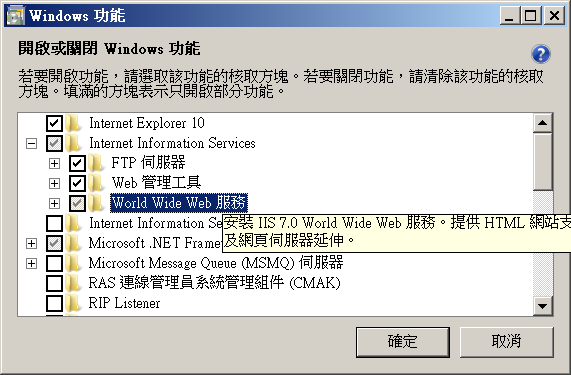
Task: Select the Web 管理工具 tree item
Action: (x=156, y=183)
